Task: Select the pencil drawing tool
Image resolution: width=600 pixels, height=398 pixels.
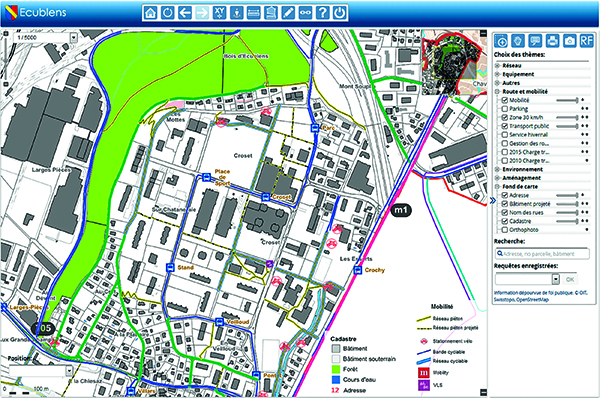Action: (288, 12)
